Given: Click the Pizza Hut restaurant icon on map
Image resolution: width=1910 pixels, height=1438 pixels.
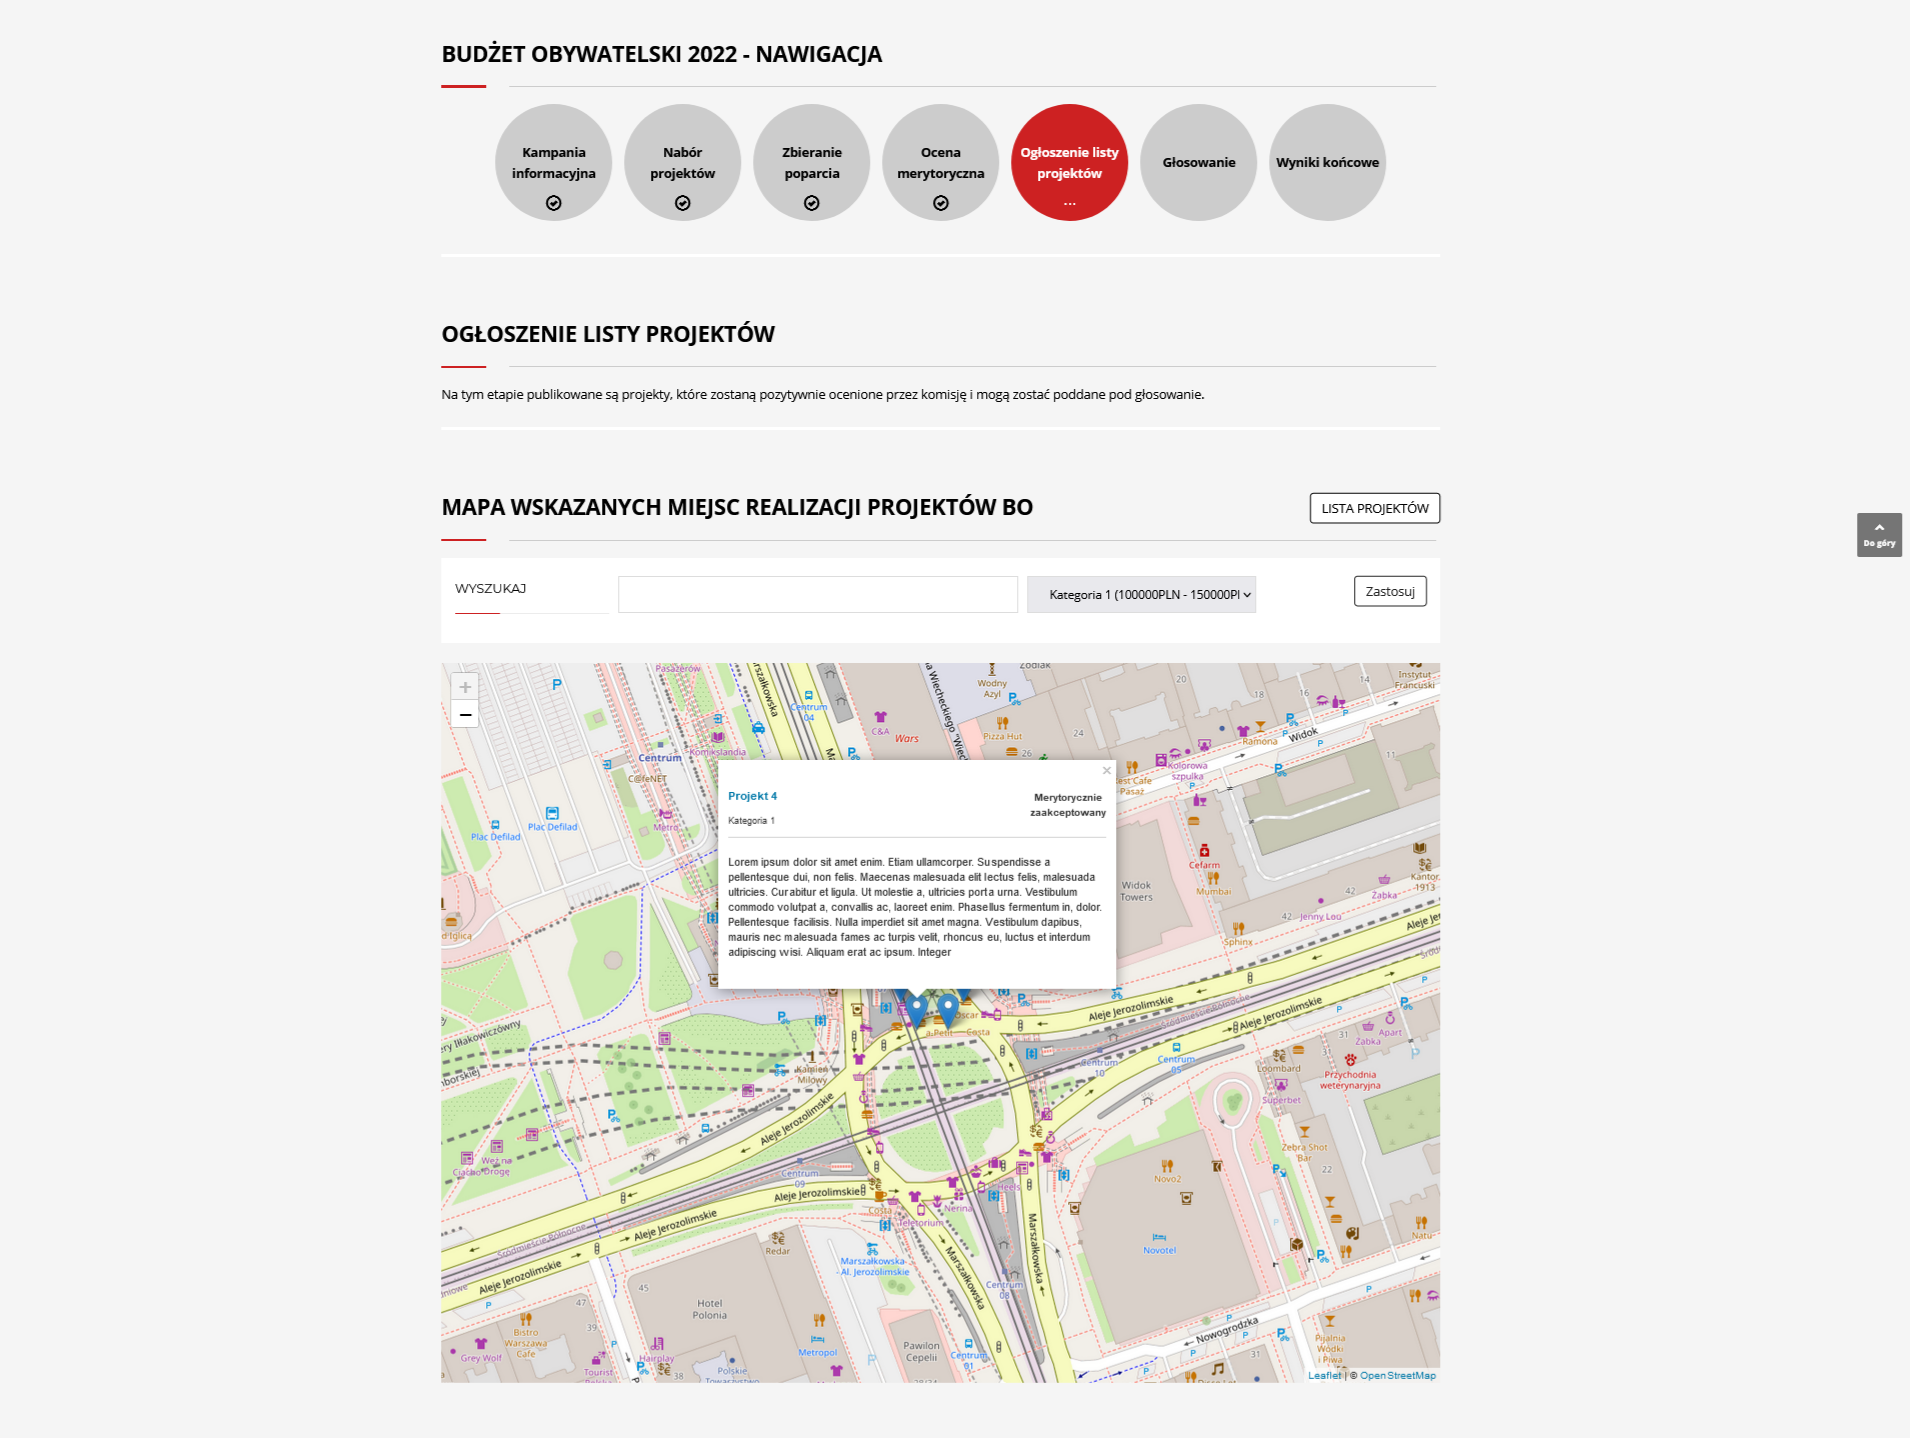Looking at the screenshot, I should pos(1002,722).
